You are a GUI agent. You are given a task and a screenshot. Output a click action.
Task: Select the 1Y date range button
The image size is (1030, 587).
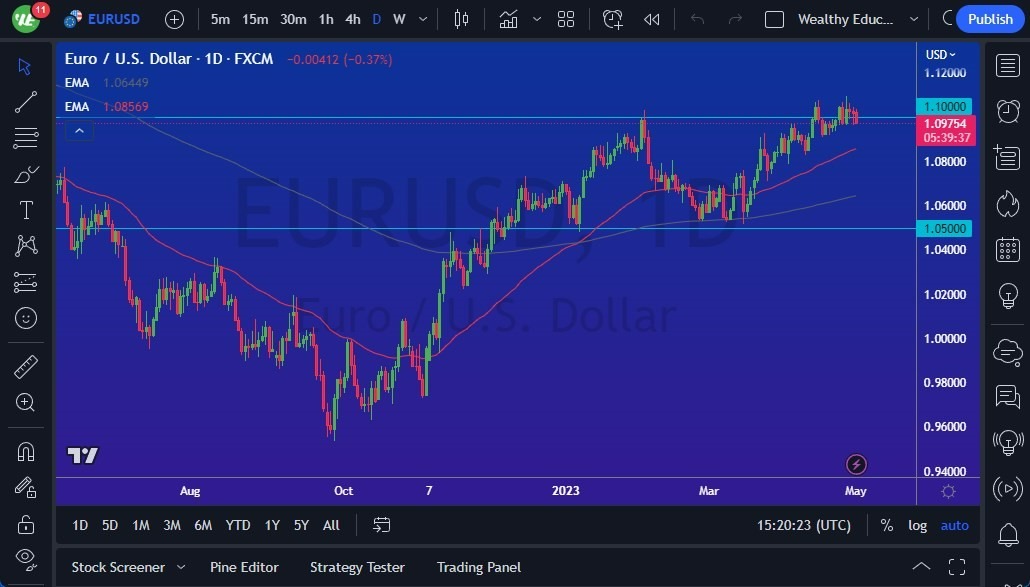click(271, 524)
